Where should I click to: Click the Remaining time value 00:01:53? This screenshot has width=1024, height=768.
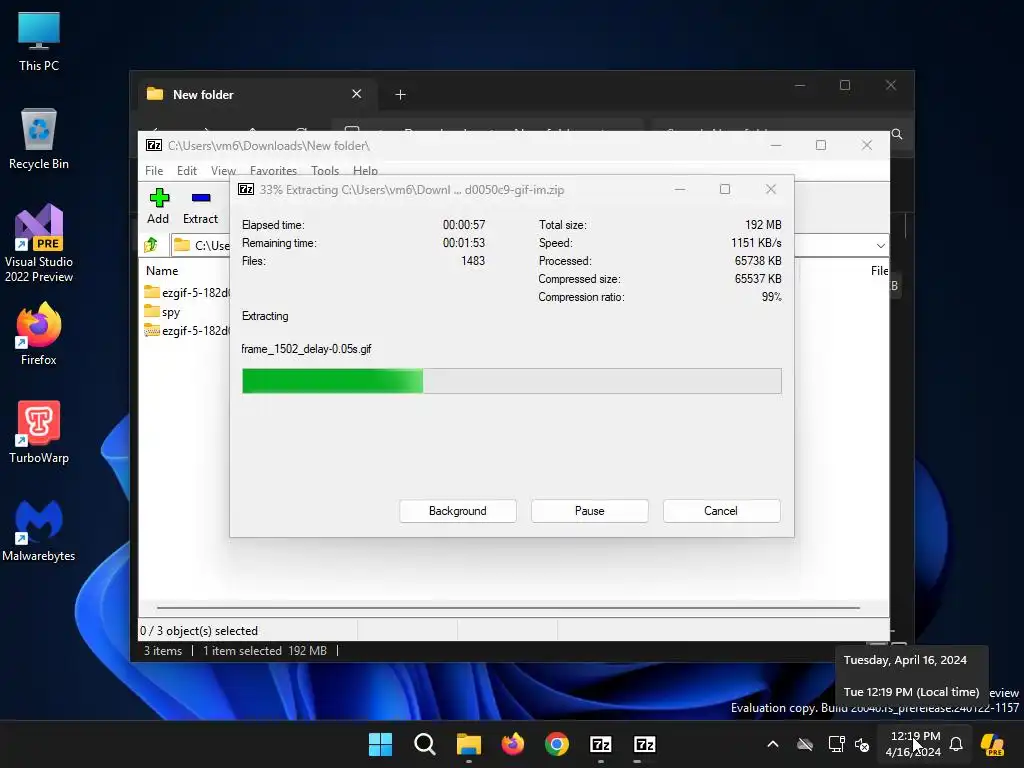point(464,243)
